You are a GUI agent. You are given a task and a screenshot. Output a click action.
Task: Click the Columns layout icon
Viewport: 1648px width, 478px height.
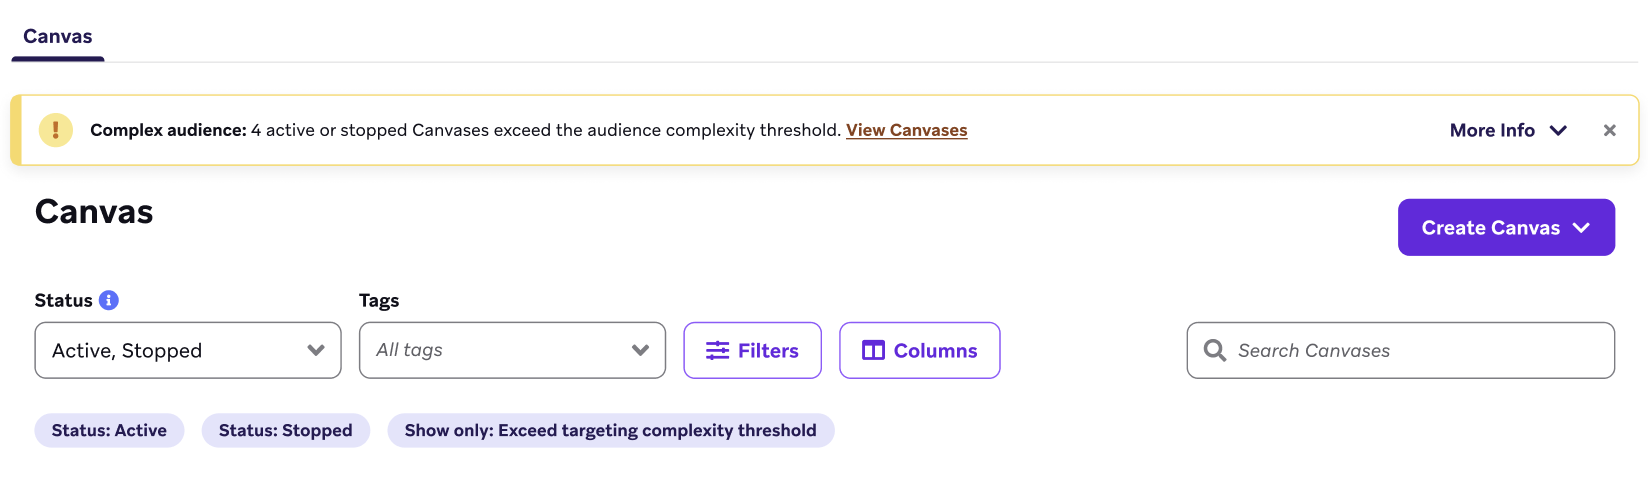tap(873, 350)
